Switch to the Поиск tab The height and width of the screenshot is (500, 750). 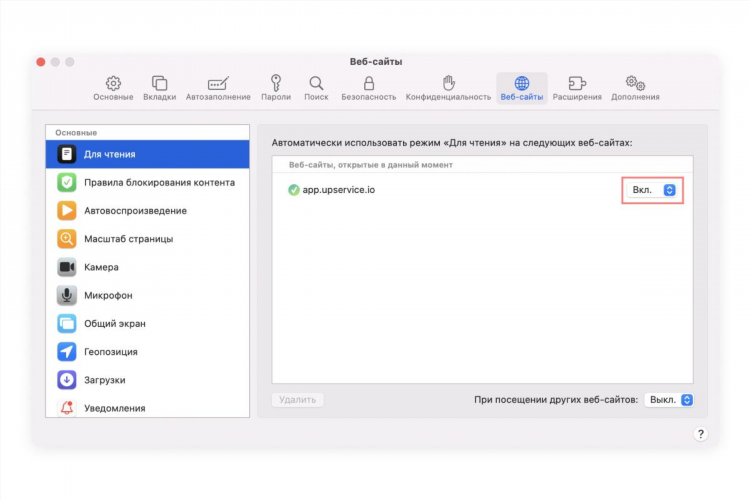tap(316, 88)
